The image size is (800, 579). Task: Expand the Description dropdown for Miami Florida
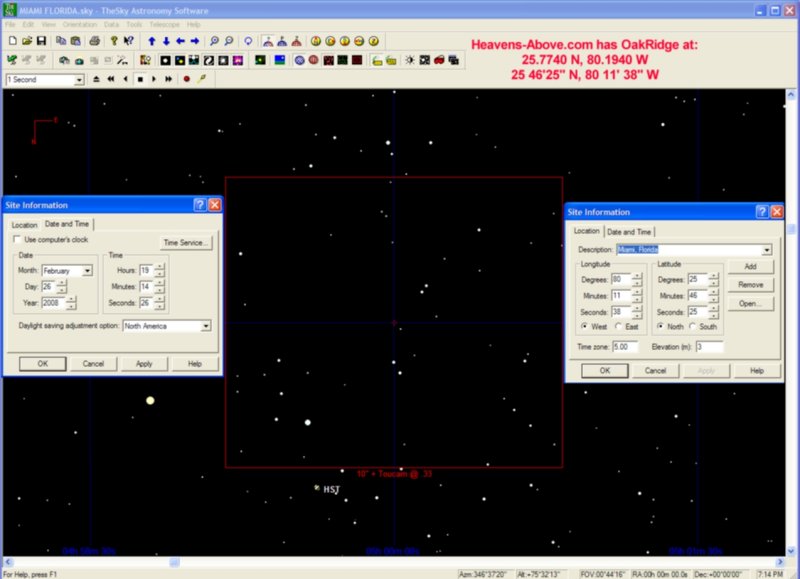tap(766, 249)
